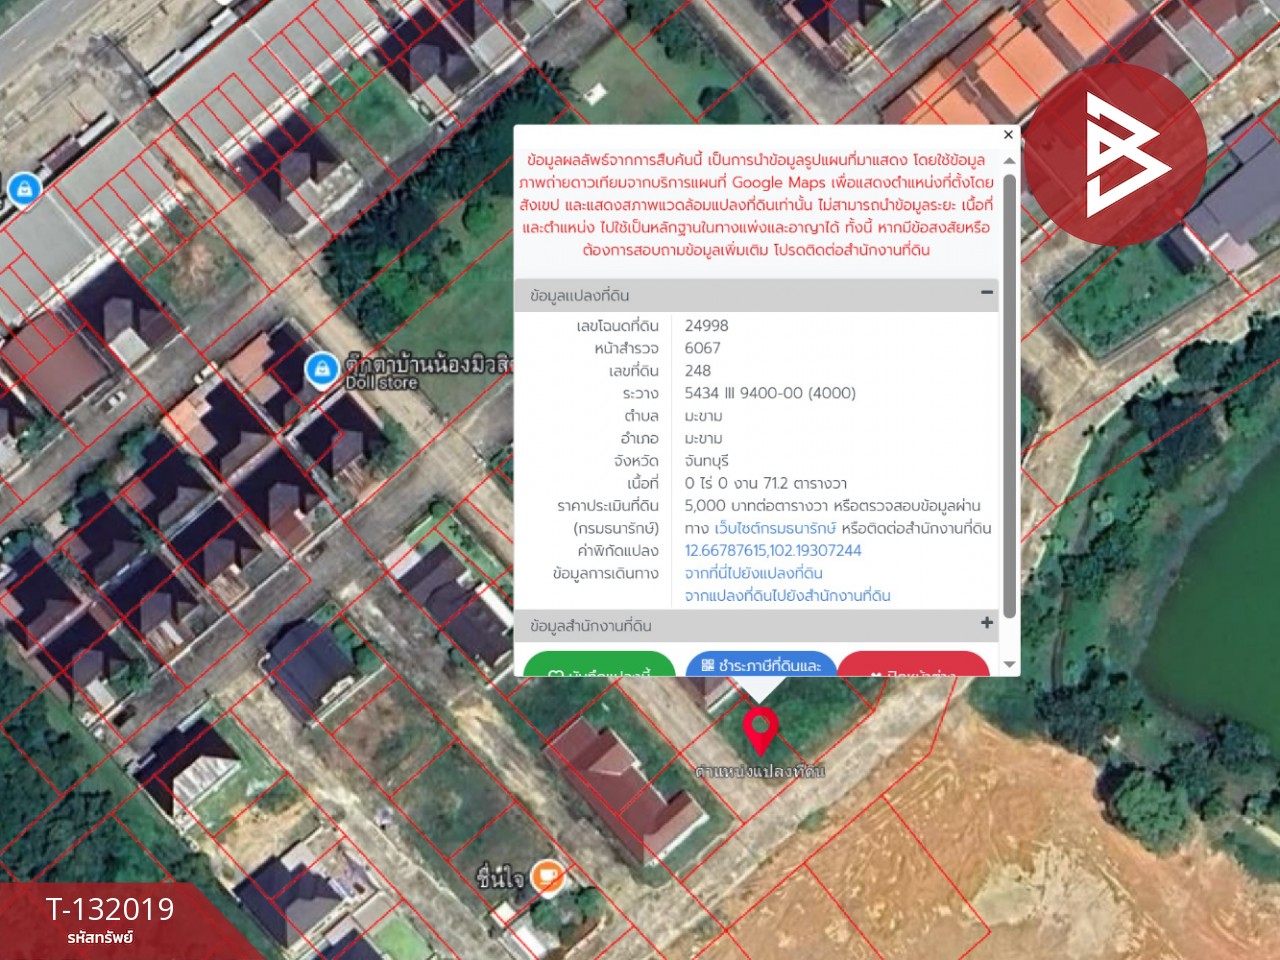The height and width of the screenshot is (960, 1280).
Task: Expand the ข้อมูลสำนักงานที่ดิน section with plus
Action: coord(986,623)
